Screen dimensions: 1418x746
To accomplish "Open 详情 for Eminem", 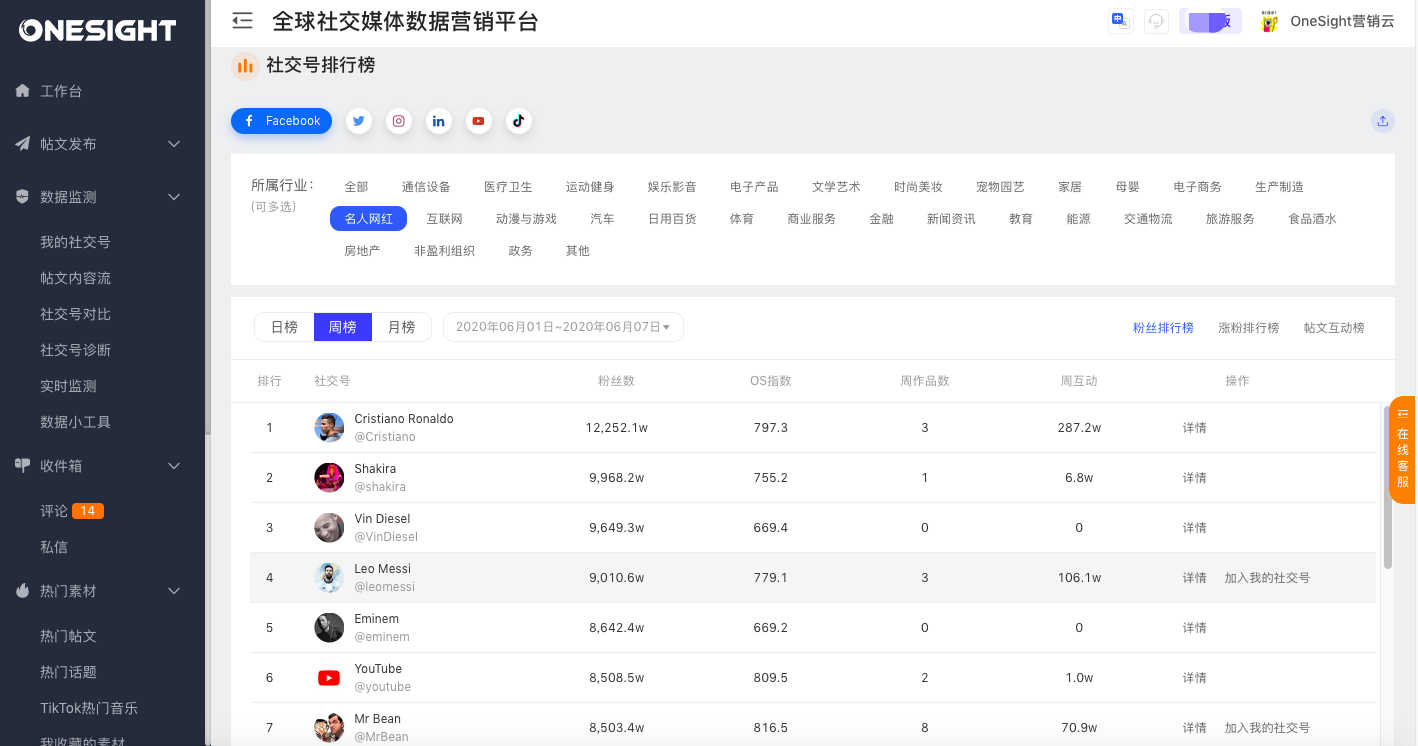I will [1194, 628].
